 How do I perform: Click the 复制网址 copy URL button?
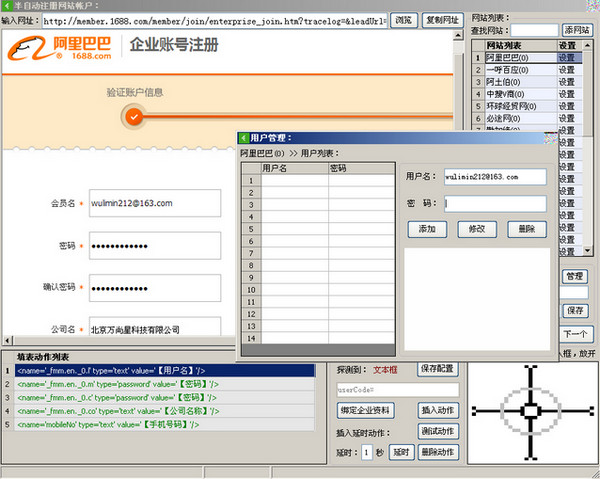(443, 20)
